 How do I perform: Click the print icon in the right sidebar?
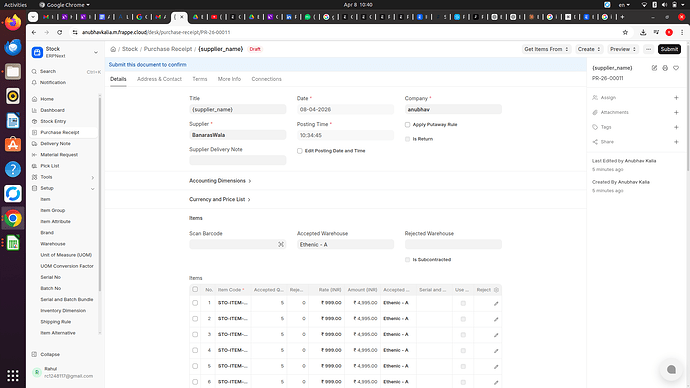[x=665, y=68]
